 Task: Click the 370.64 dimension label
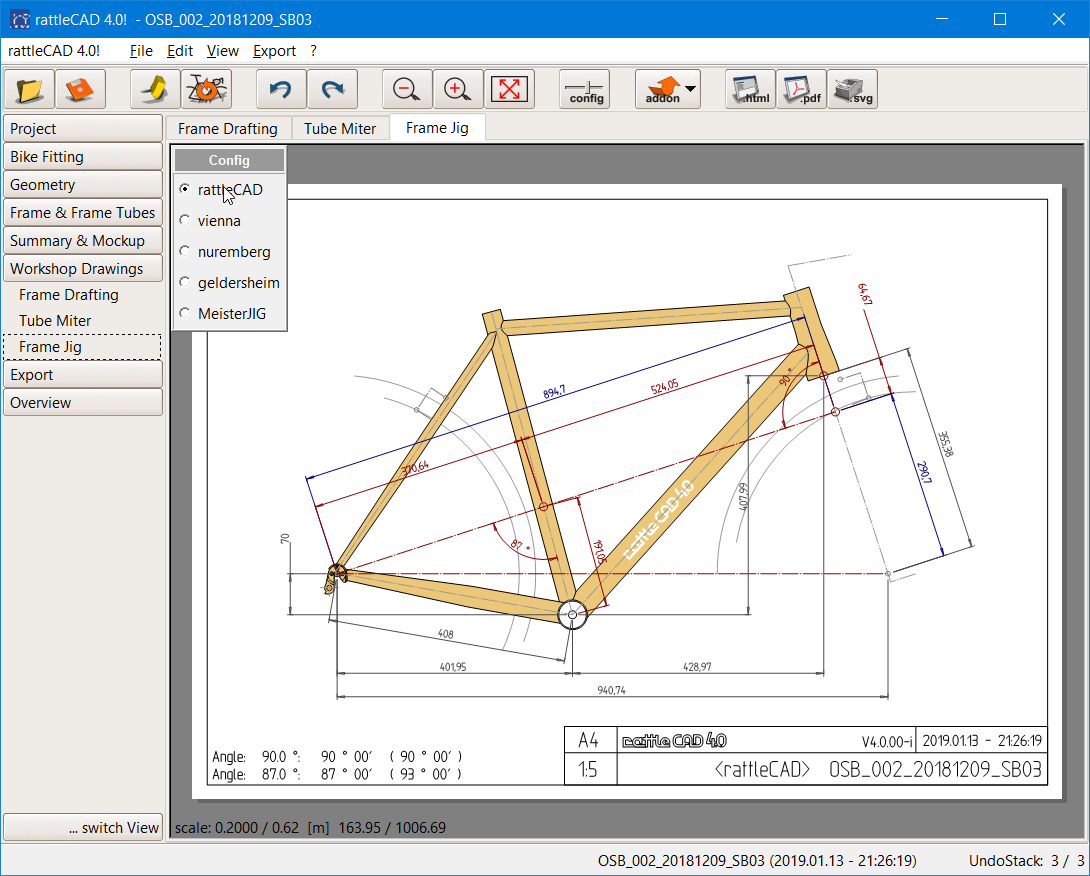click(x=415, y=469)
